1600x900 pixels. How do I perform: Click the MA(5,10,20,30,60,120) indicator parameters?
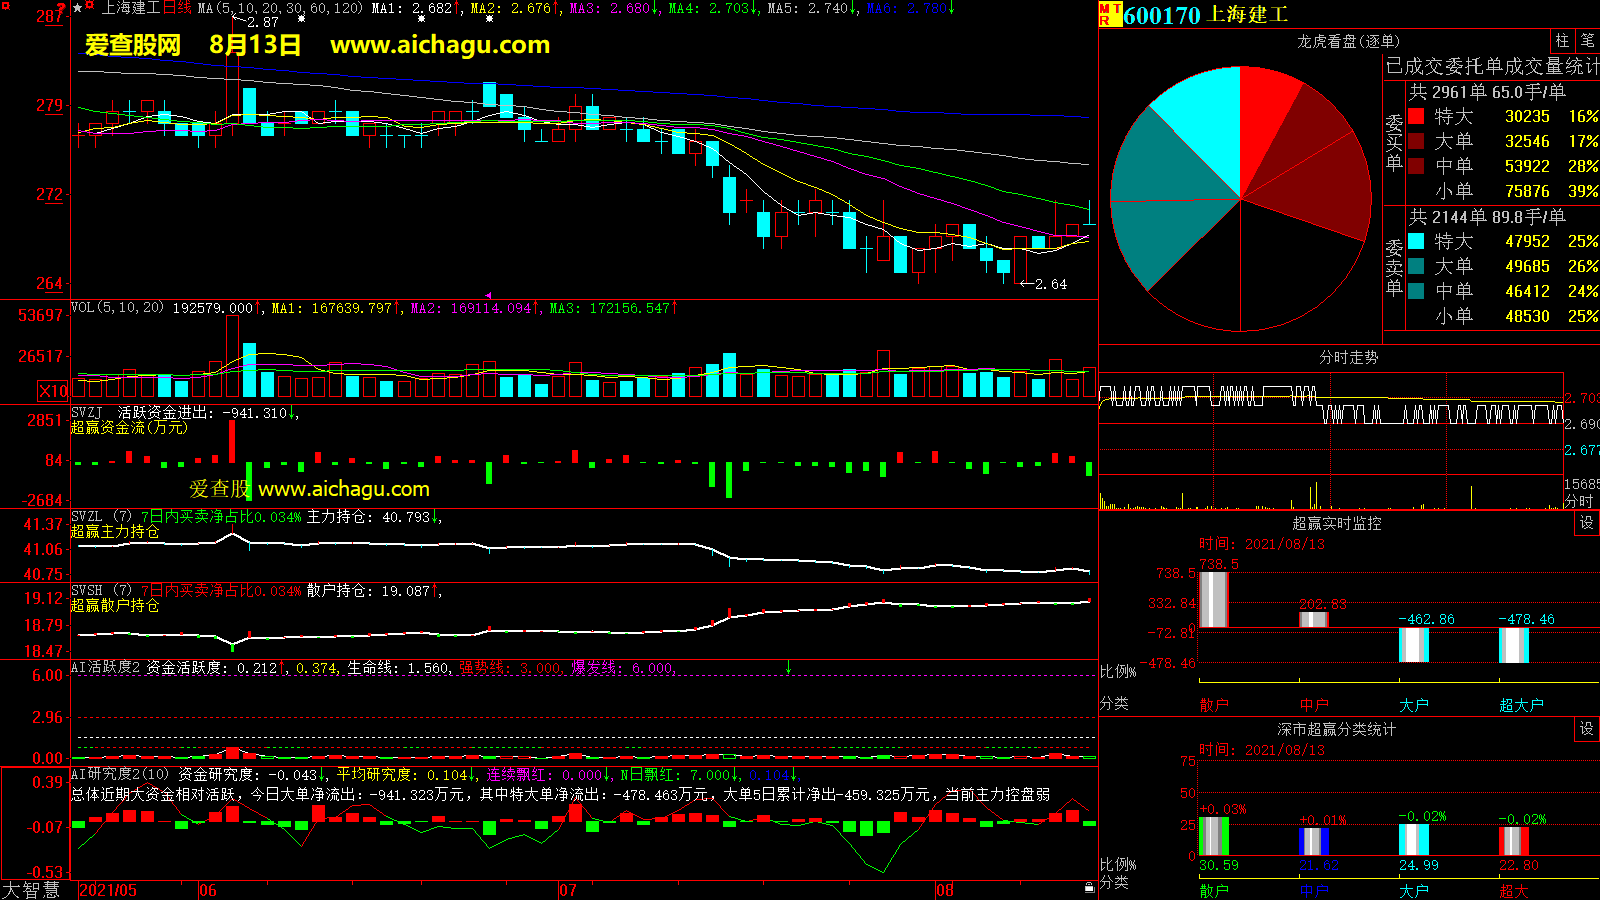[x=280, y=8]
